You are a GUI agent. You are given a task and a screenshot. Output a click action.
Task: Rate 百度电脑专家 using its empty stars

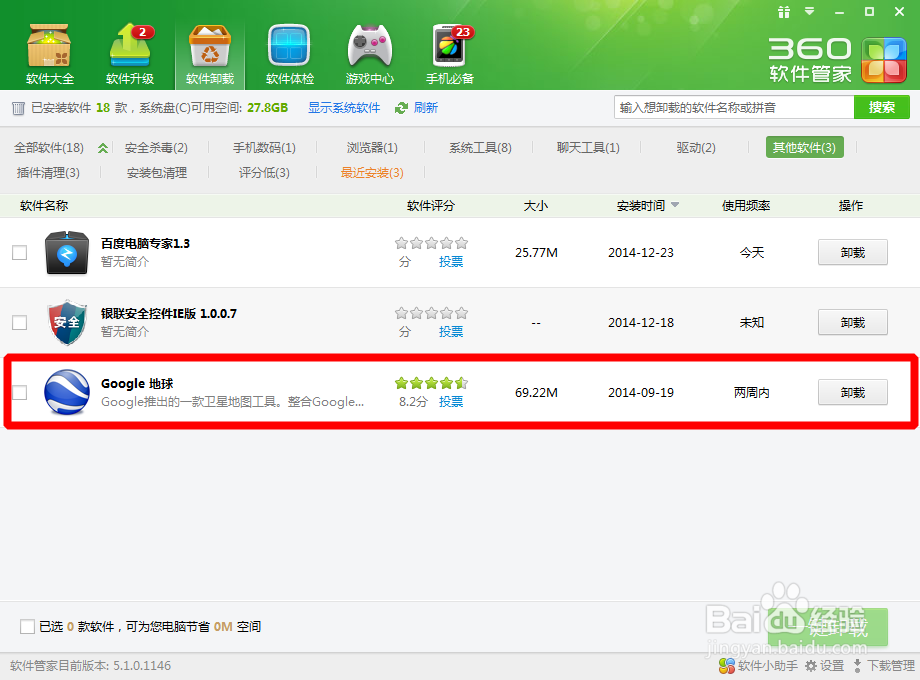click(x=431, y=243)
